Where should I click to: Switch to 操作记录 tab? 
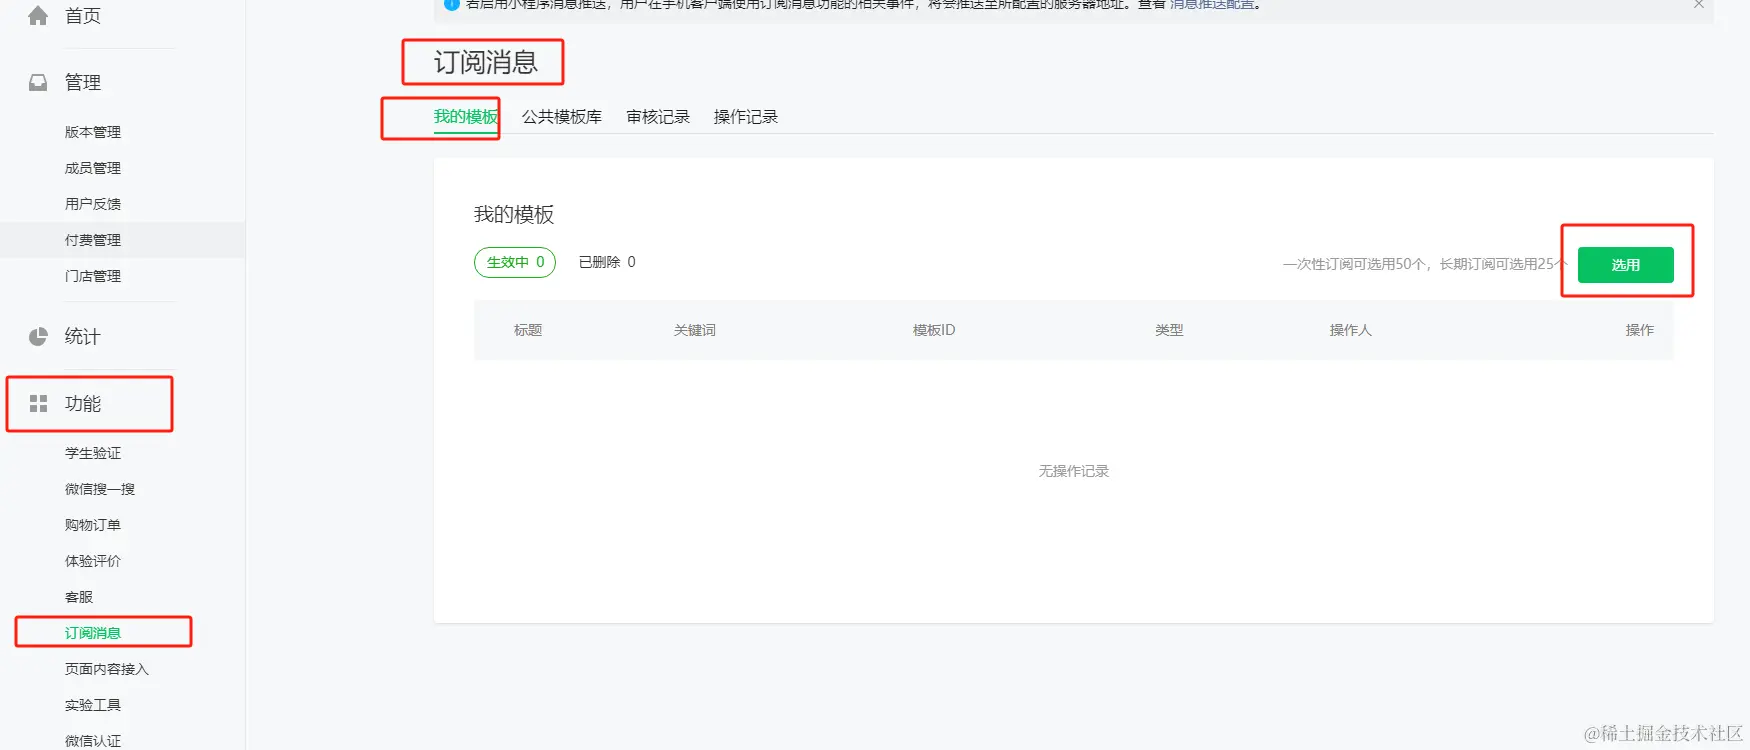(x=746, y=117)
